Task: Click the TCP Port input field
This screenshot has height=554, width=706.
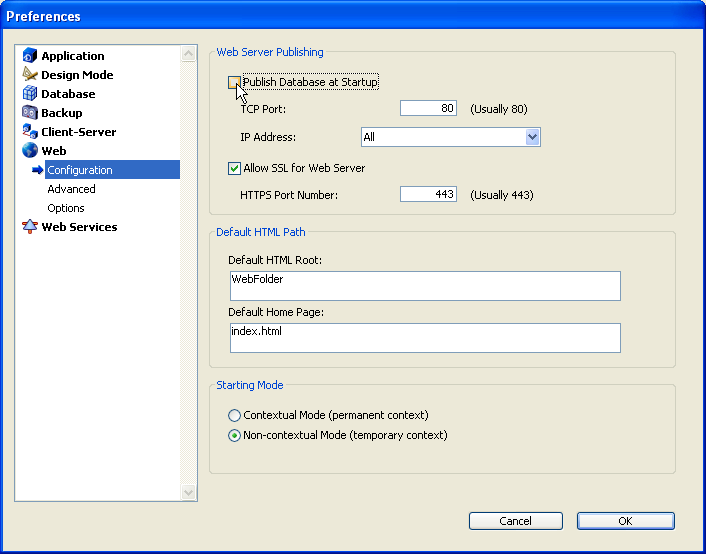Action: 428,109
